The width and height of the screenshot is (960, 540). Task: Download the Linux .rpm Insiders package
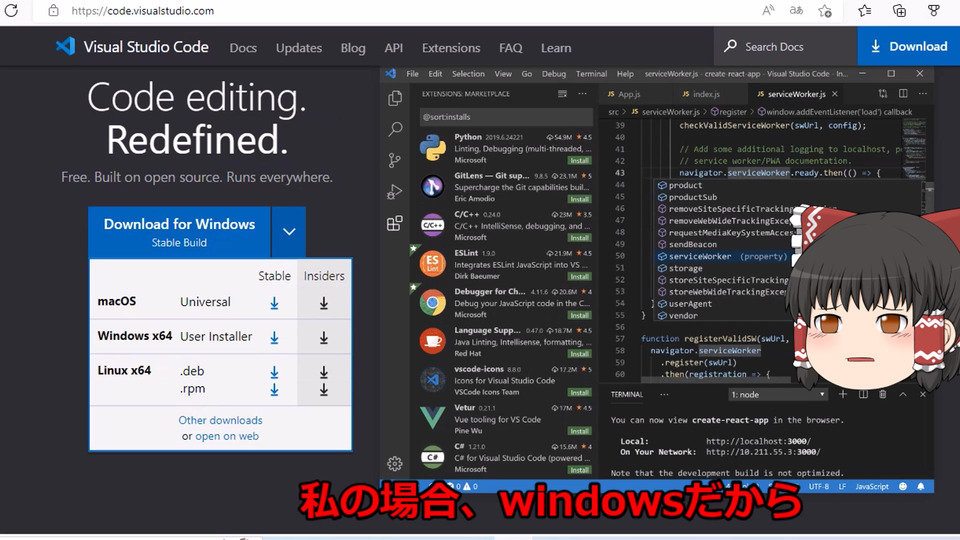click(324, 389)
